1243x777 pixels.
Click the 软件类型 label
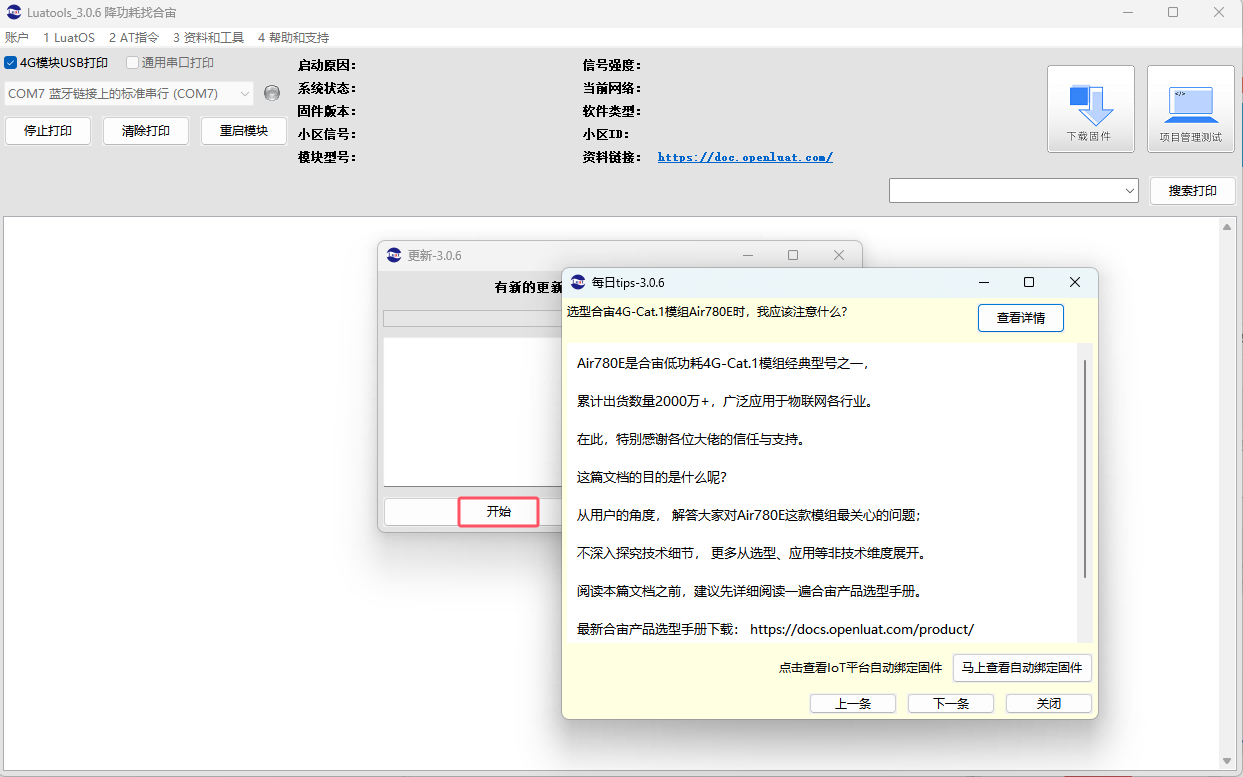point(611,111)
